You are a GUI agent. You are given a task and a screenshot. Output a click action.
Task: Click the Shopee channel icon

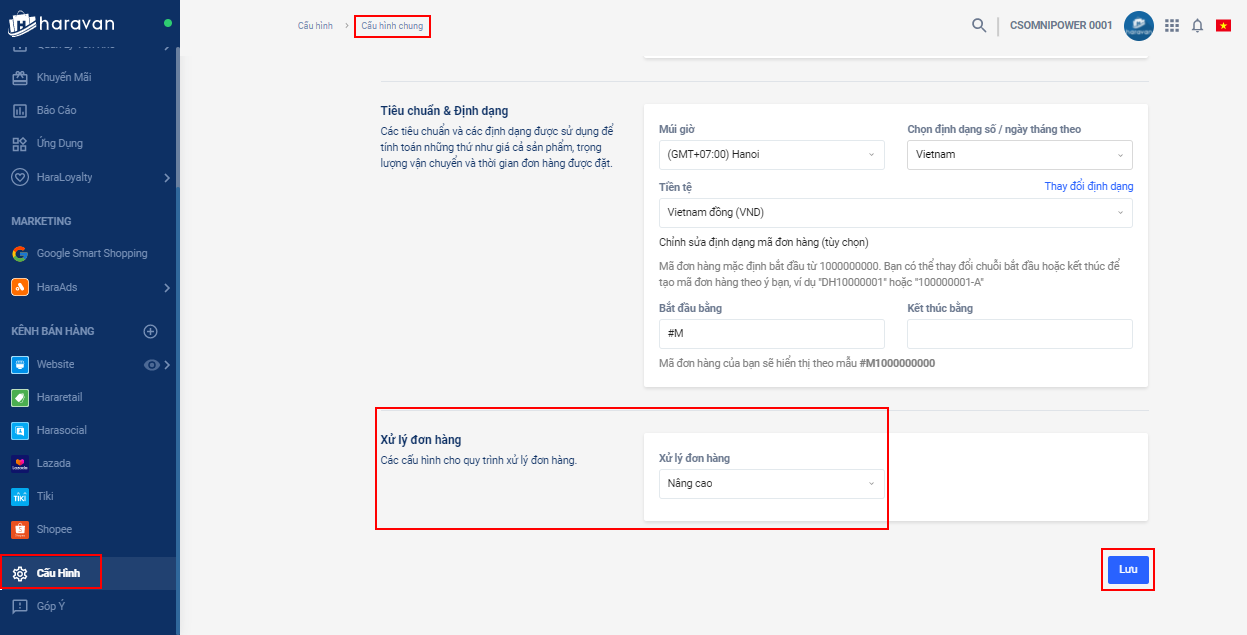pos(19,529)
